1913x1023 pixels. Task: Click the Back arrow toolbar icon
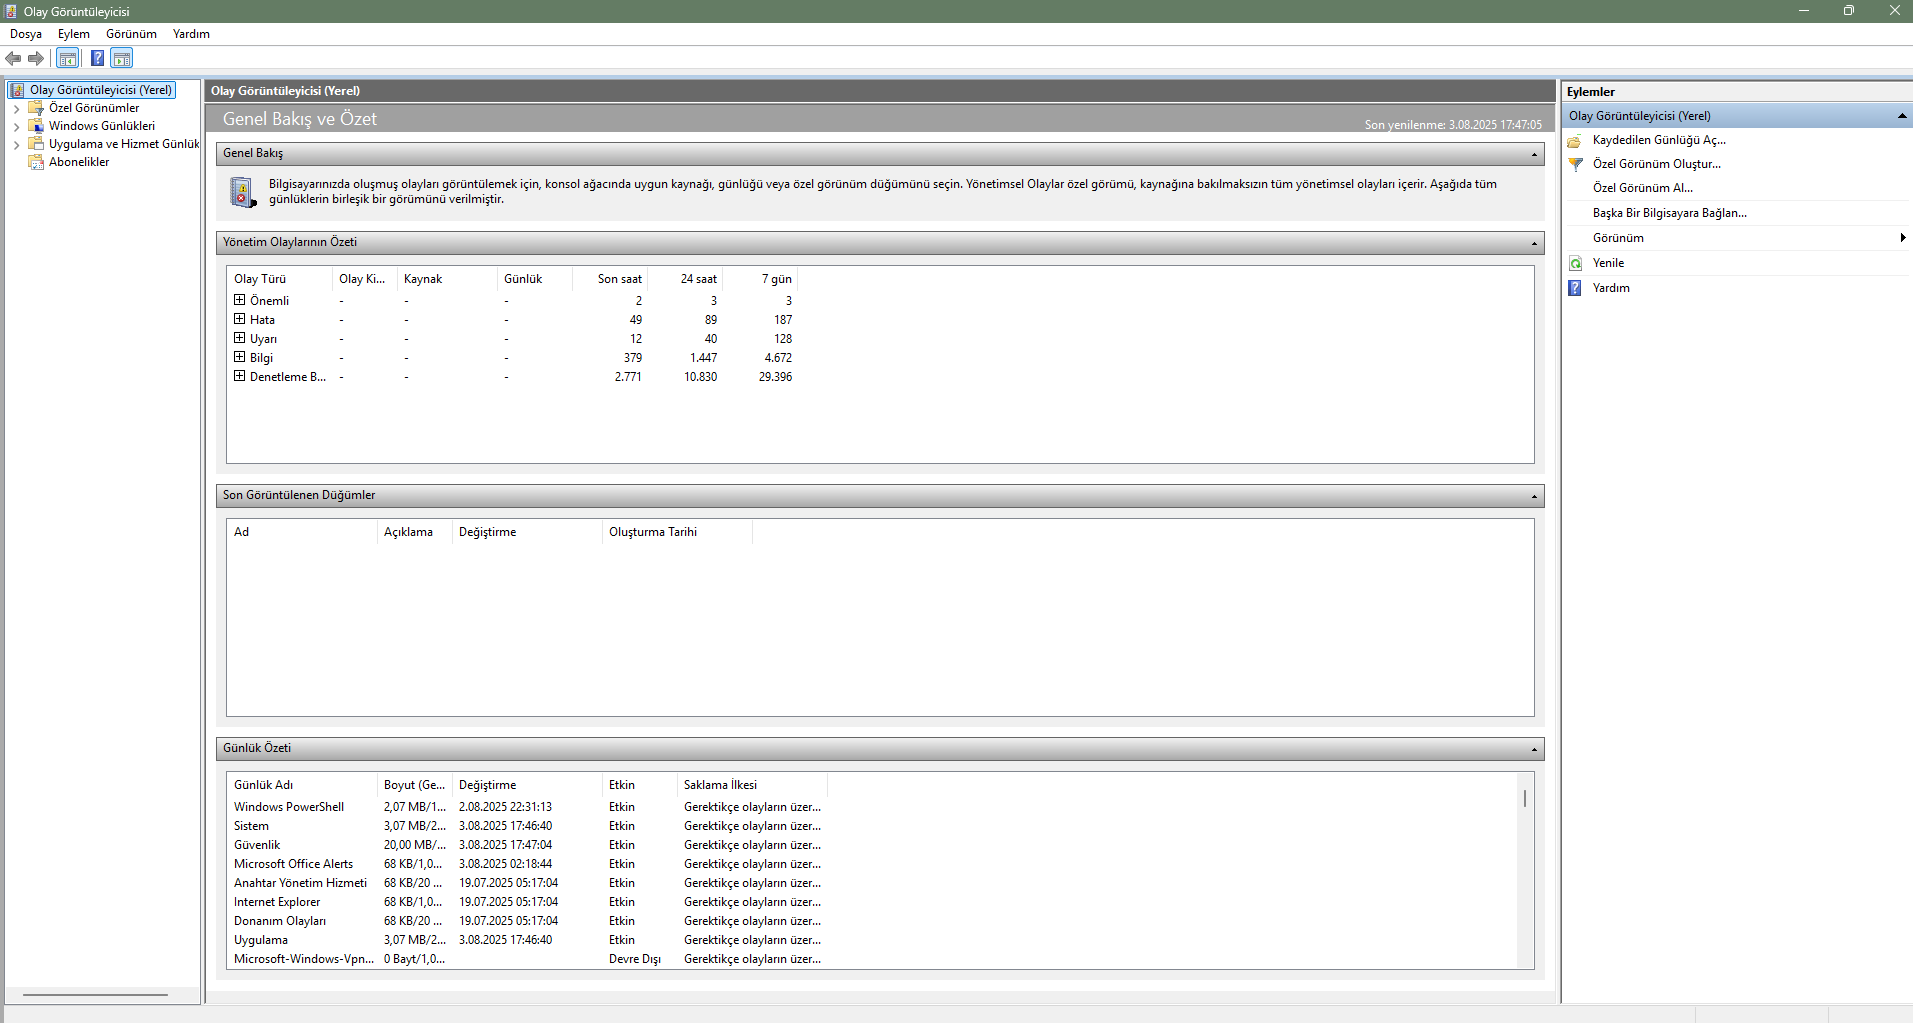pyautogui.click(x=13, y=58)
